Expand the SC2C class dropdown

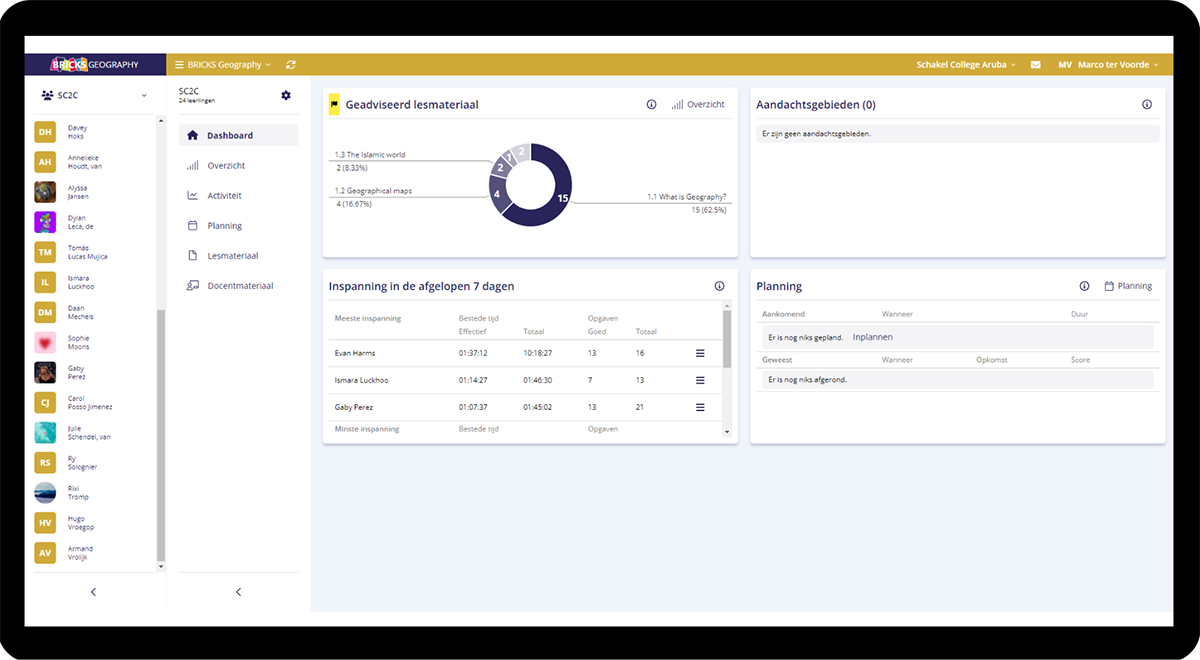coord(94,95)
